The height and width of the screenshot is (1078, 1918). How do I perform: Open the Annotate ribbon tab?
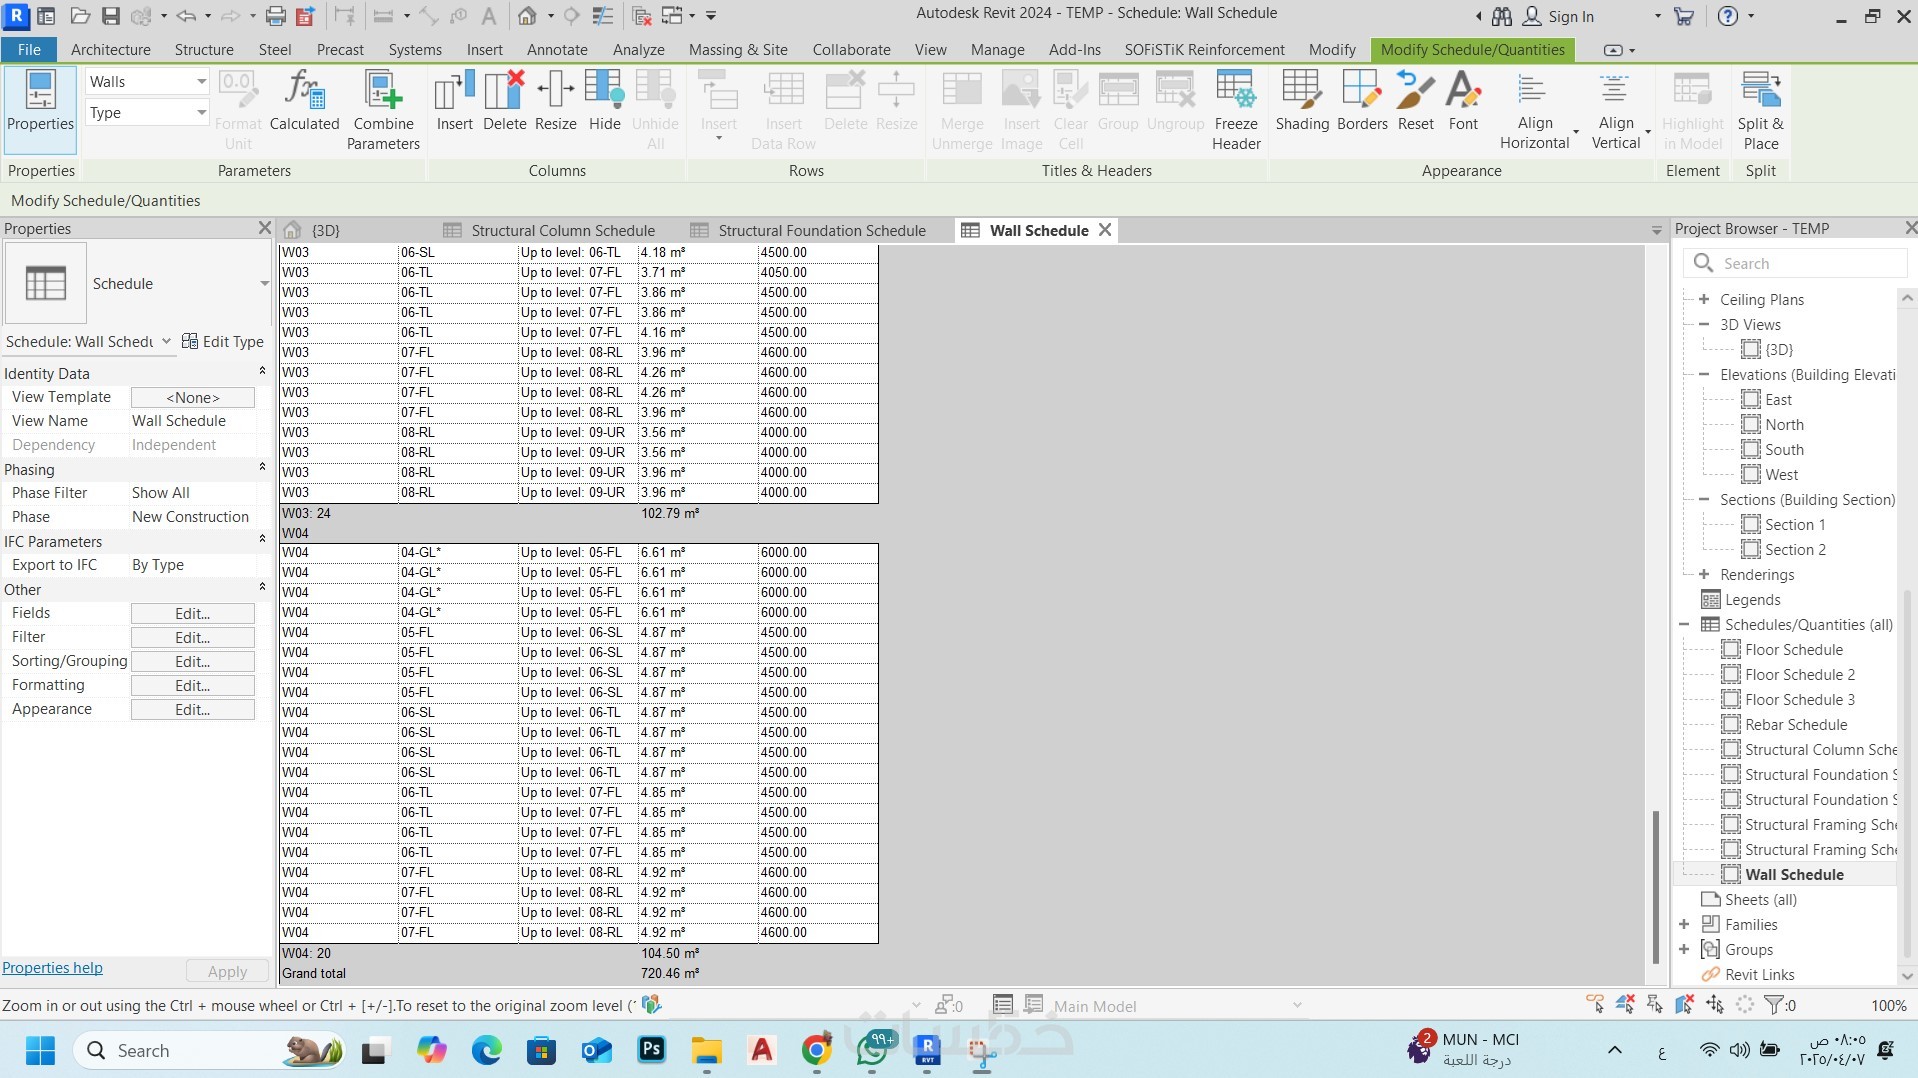coord(557,49)
